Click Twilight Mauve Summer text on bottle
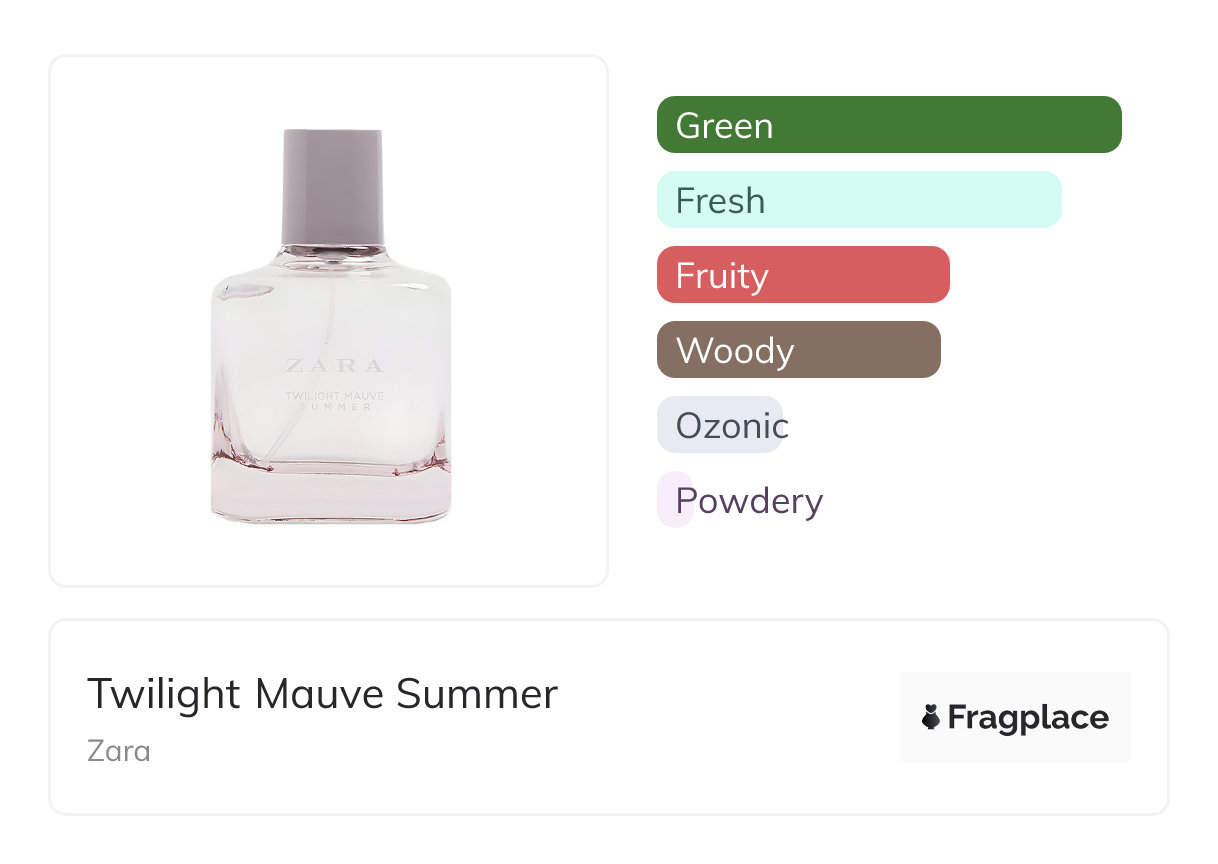The width and height of the screenshot is (1218, 864). pyautogui.click(x=334, y=401)
